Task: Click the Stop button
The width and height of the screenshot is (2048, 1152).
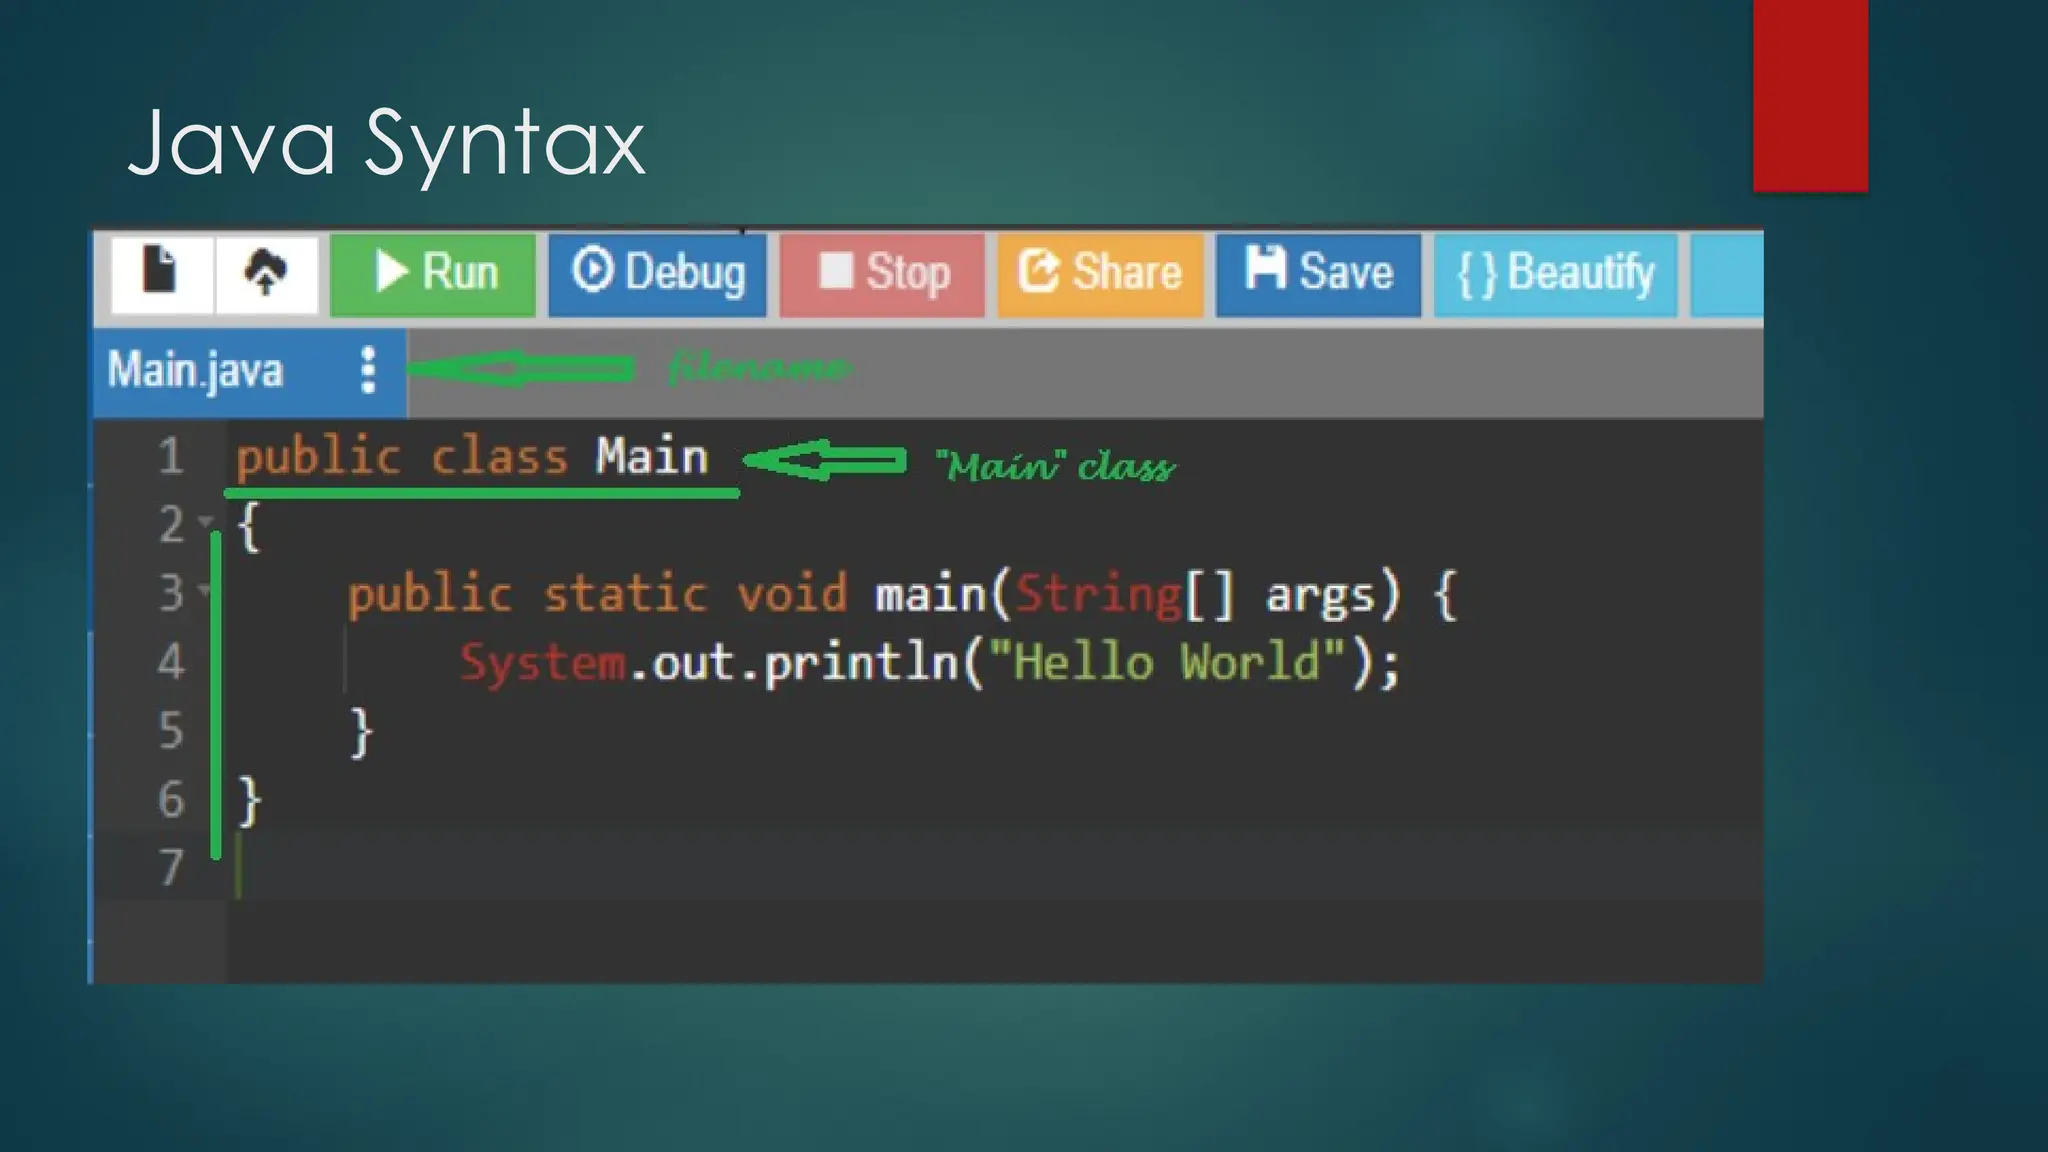Action: click(882, 273)
